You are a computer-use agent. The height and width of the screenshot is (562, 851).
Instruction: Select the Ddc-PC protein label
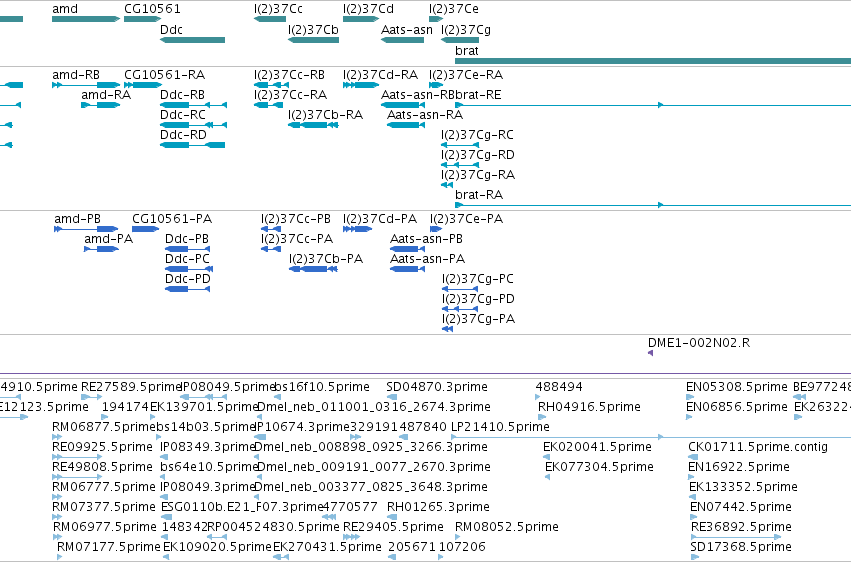click(187, 259)
